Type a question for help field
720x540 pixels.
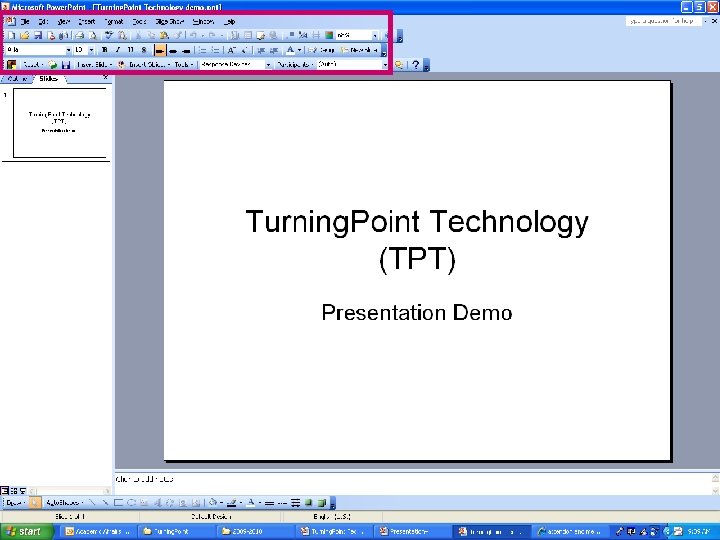(x=664, y=21)
